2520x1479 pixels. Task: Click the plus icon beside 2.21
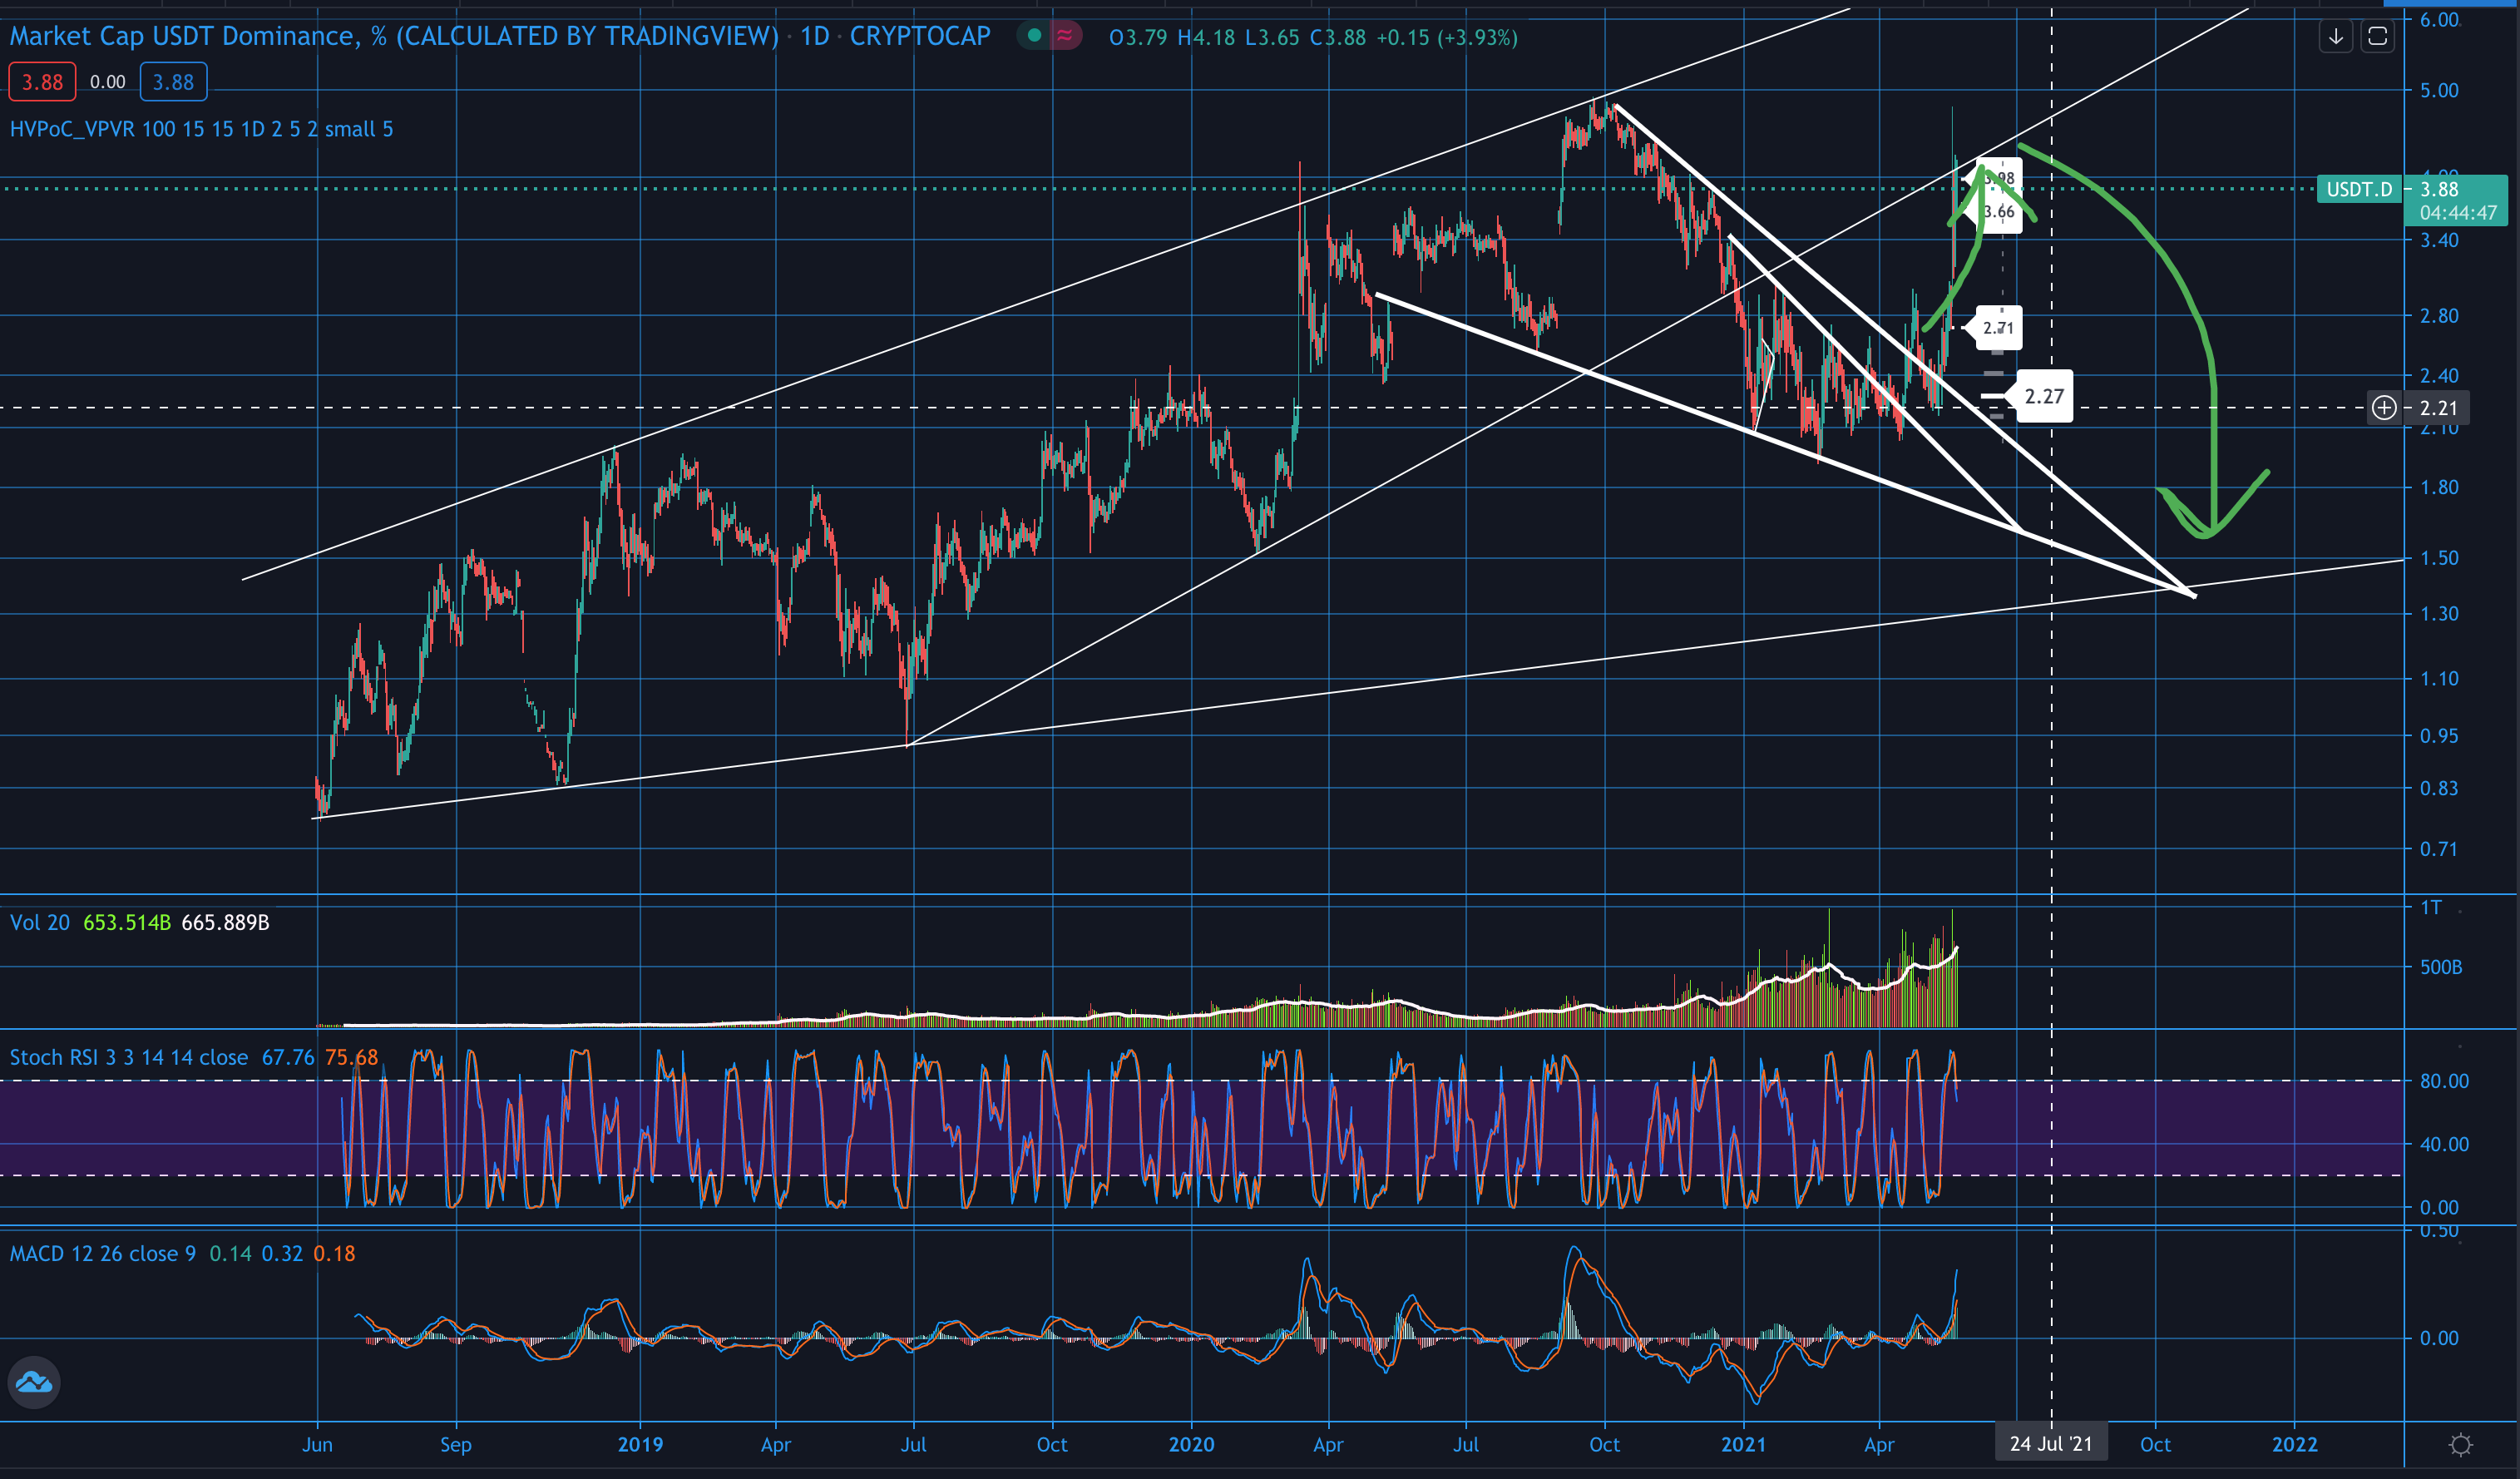(2384, 408)
